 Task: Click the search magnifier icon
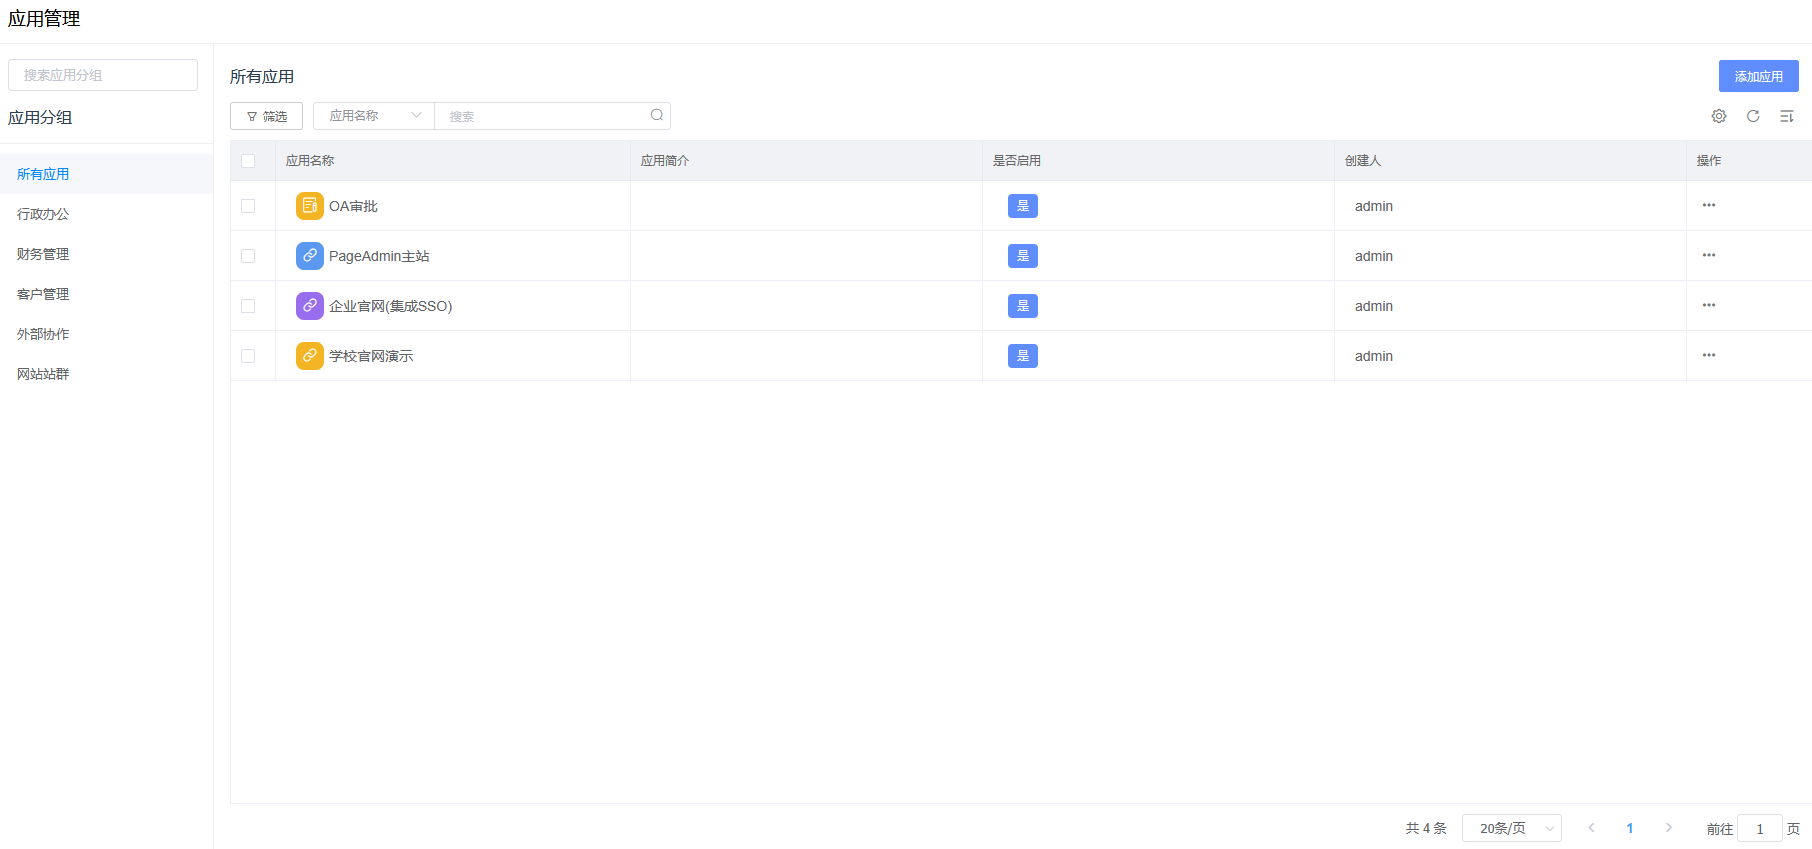[x=657, y=115]
